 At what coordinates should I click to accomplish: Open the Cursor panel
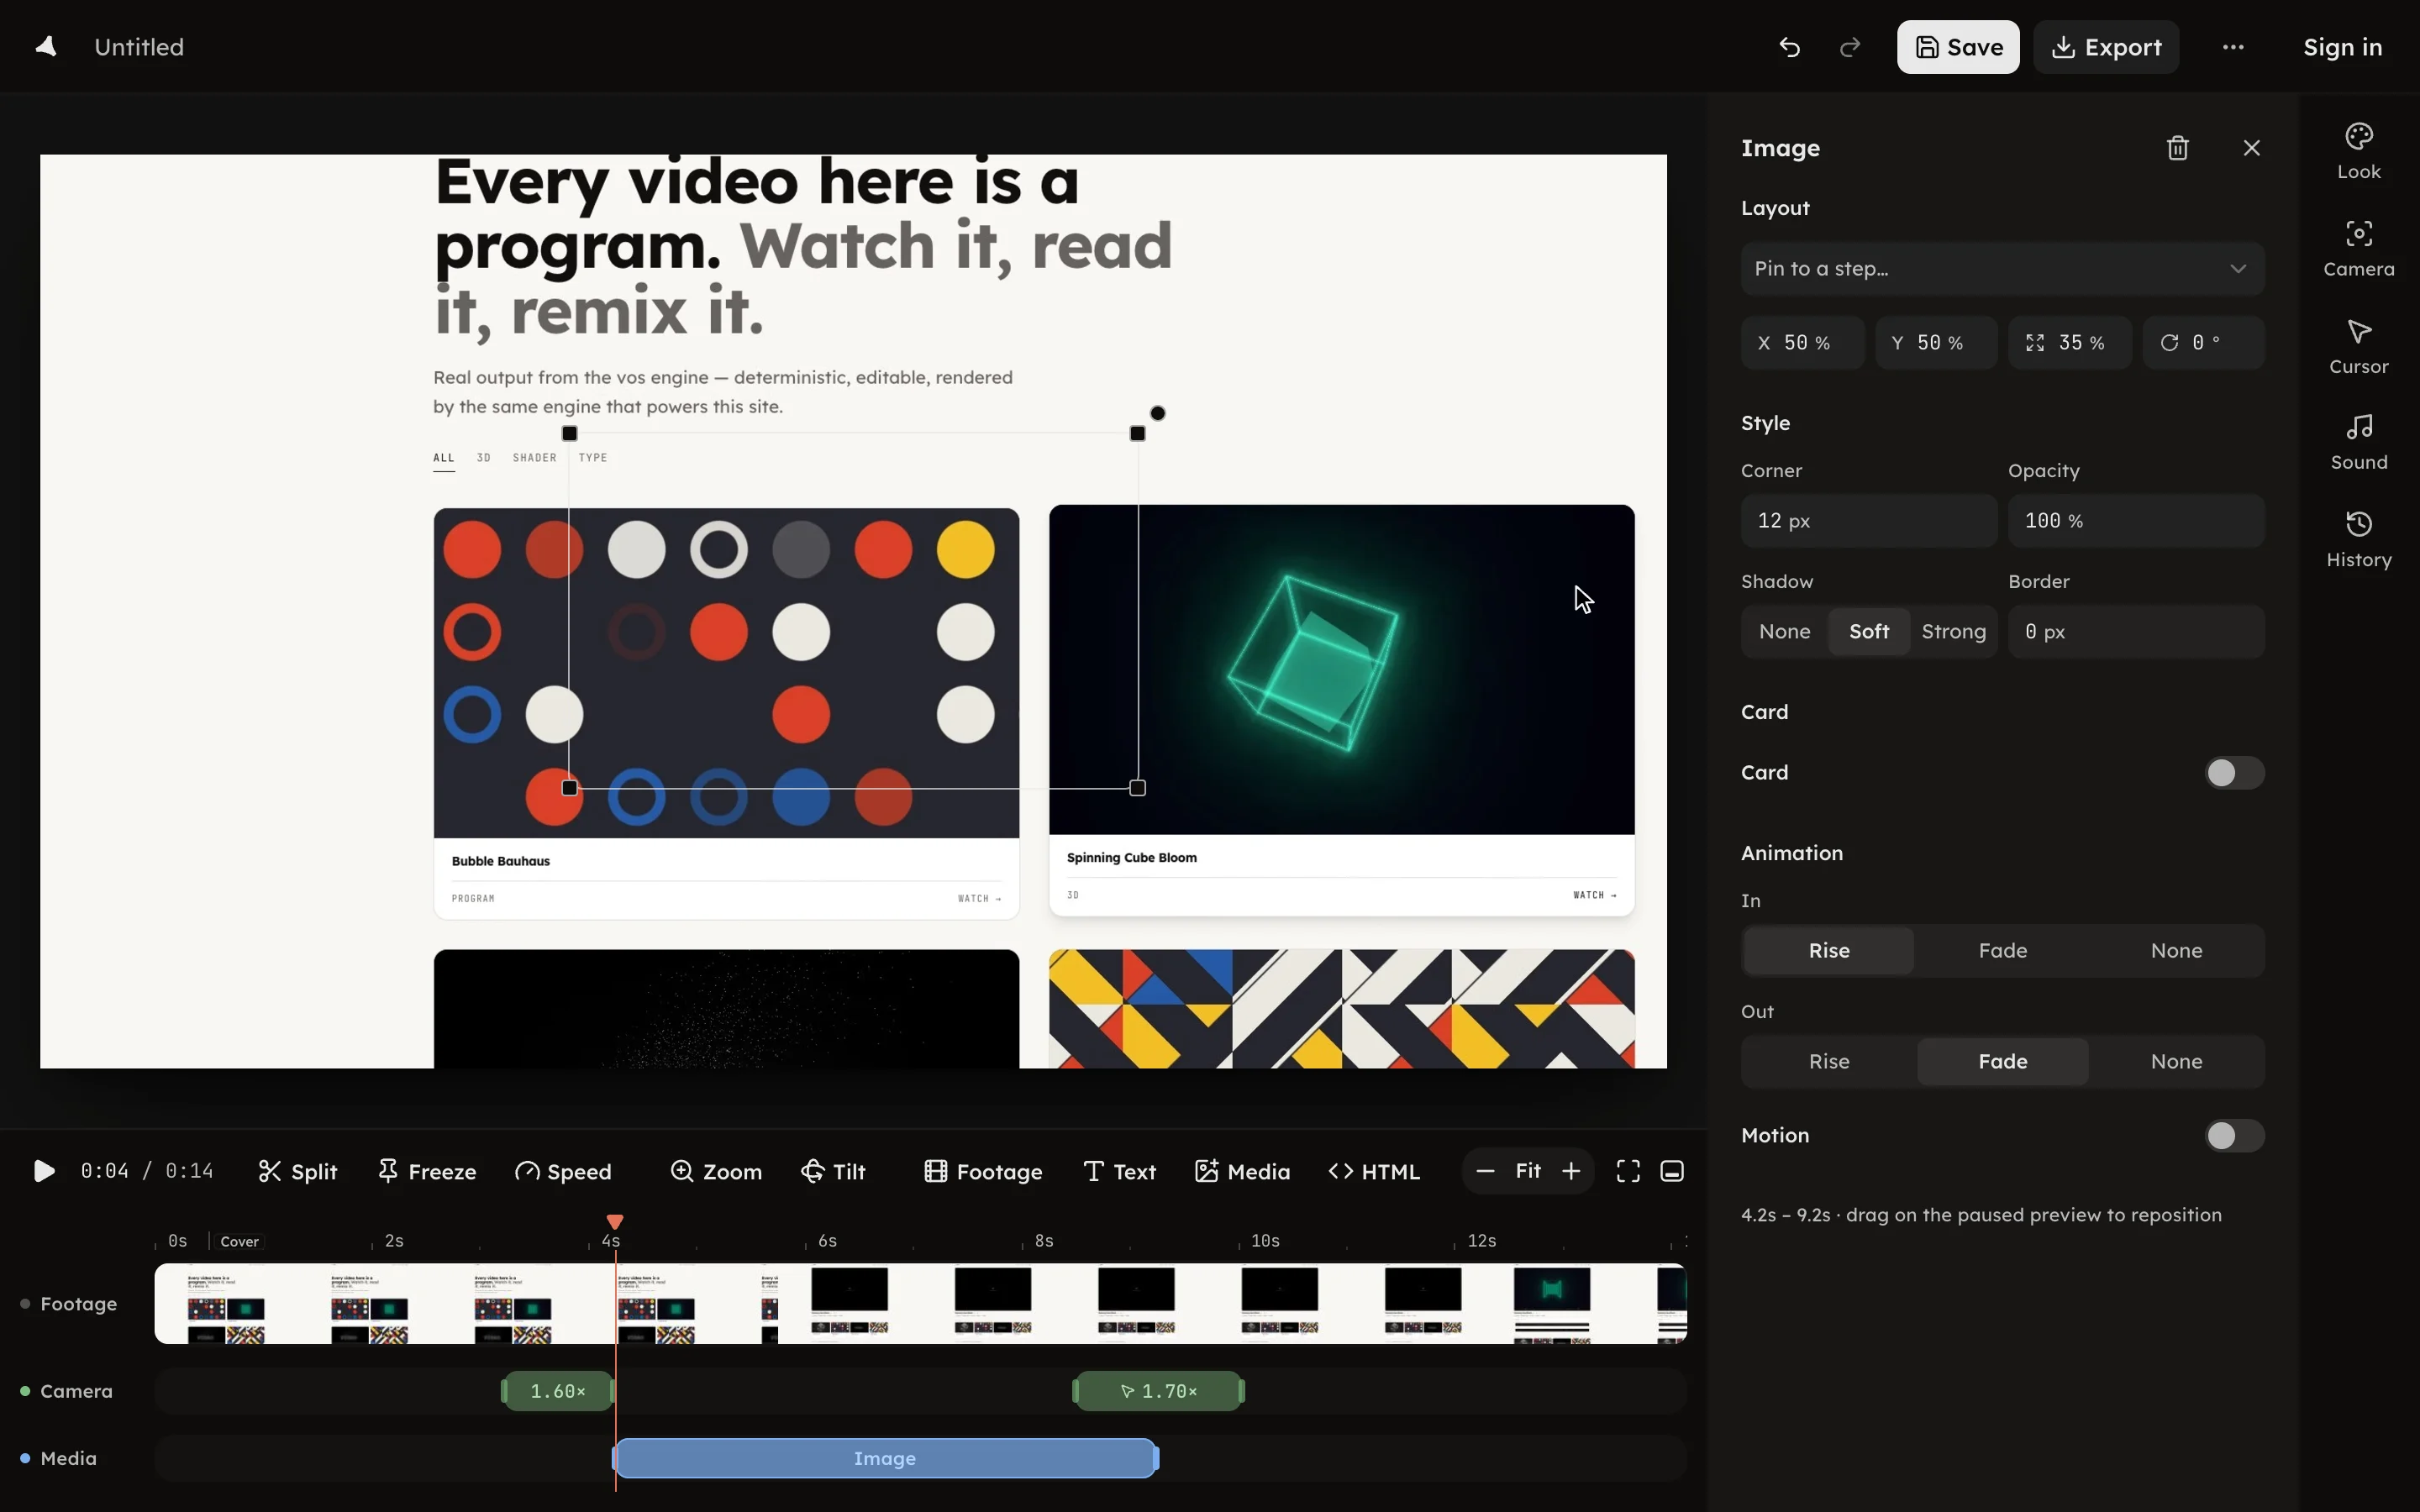[2359, 346]
